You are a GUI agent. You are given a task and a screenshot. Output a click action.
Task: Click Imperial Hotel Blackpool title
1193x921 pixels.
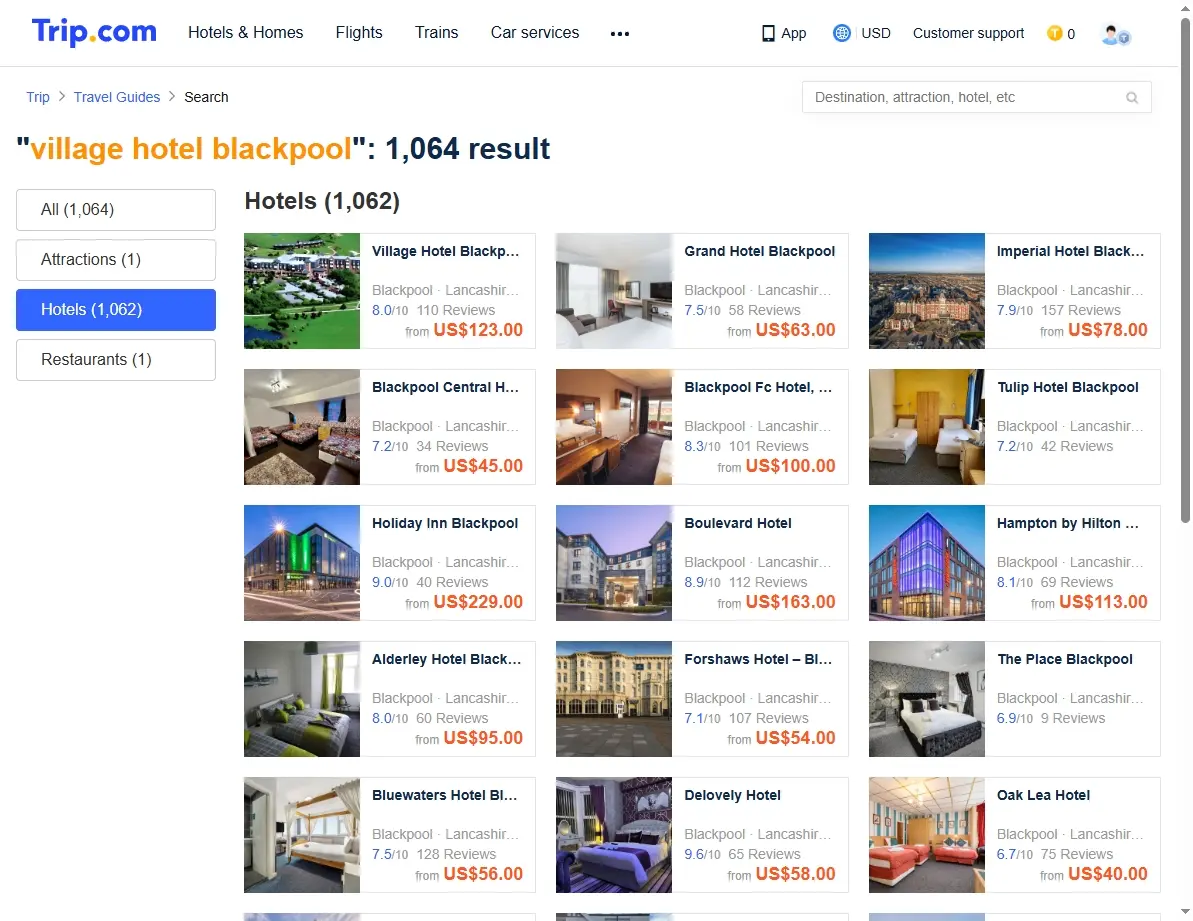(x=1071, y=252)
